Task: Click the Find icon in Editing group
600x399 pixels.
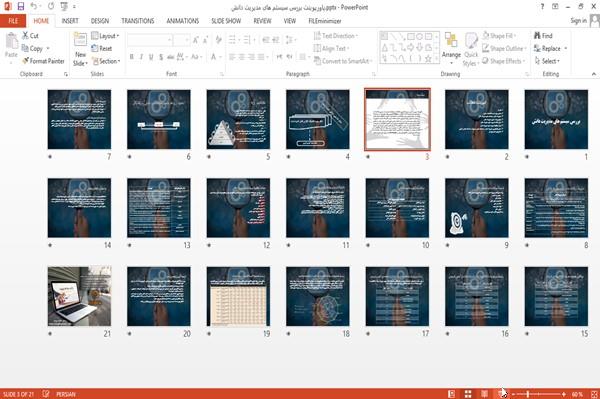Action: click(537, 35)
